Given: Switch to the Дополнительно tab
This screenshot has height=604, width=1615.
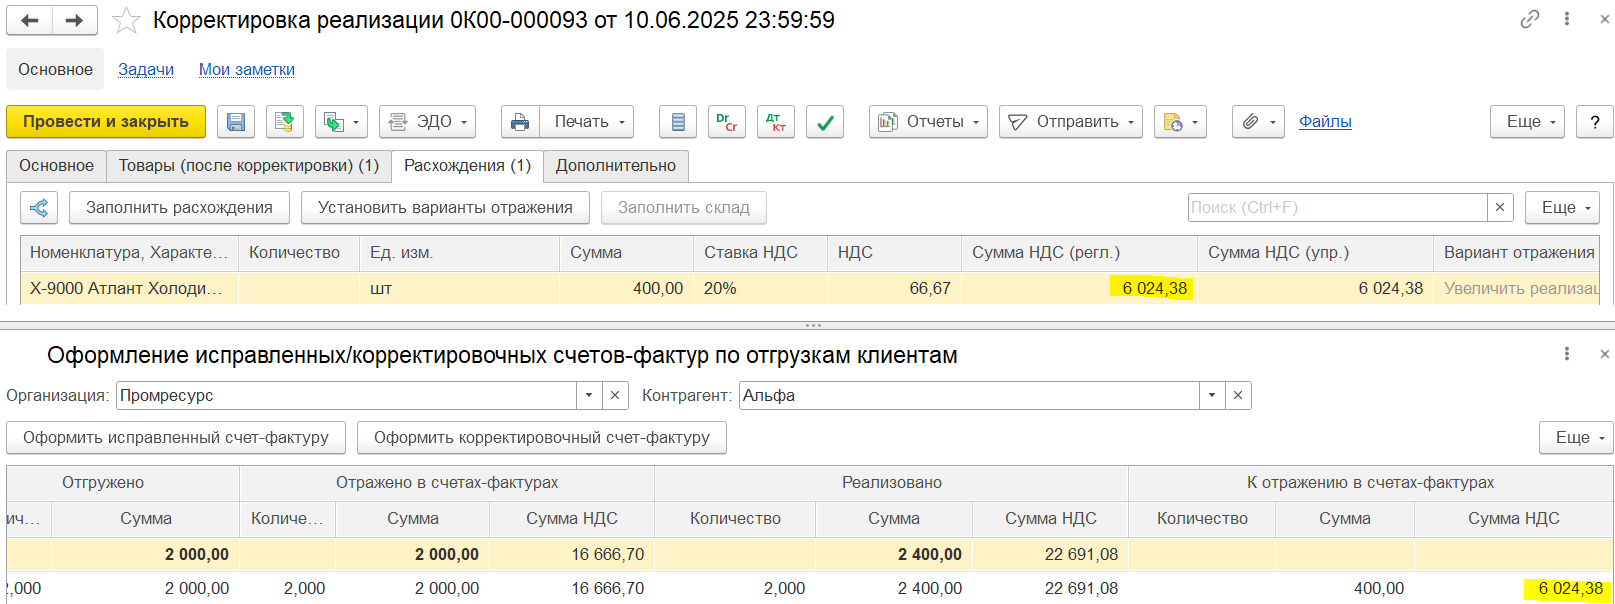Looking at the screenshot, I should [x=615, y=166].
